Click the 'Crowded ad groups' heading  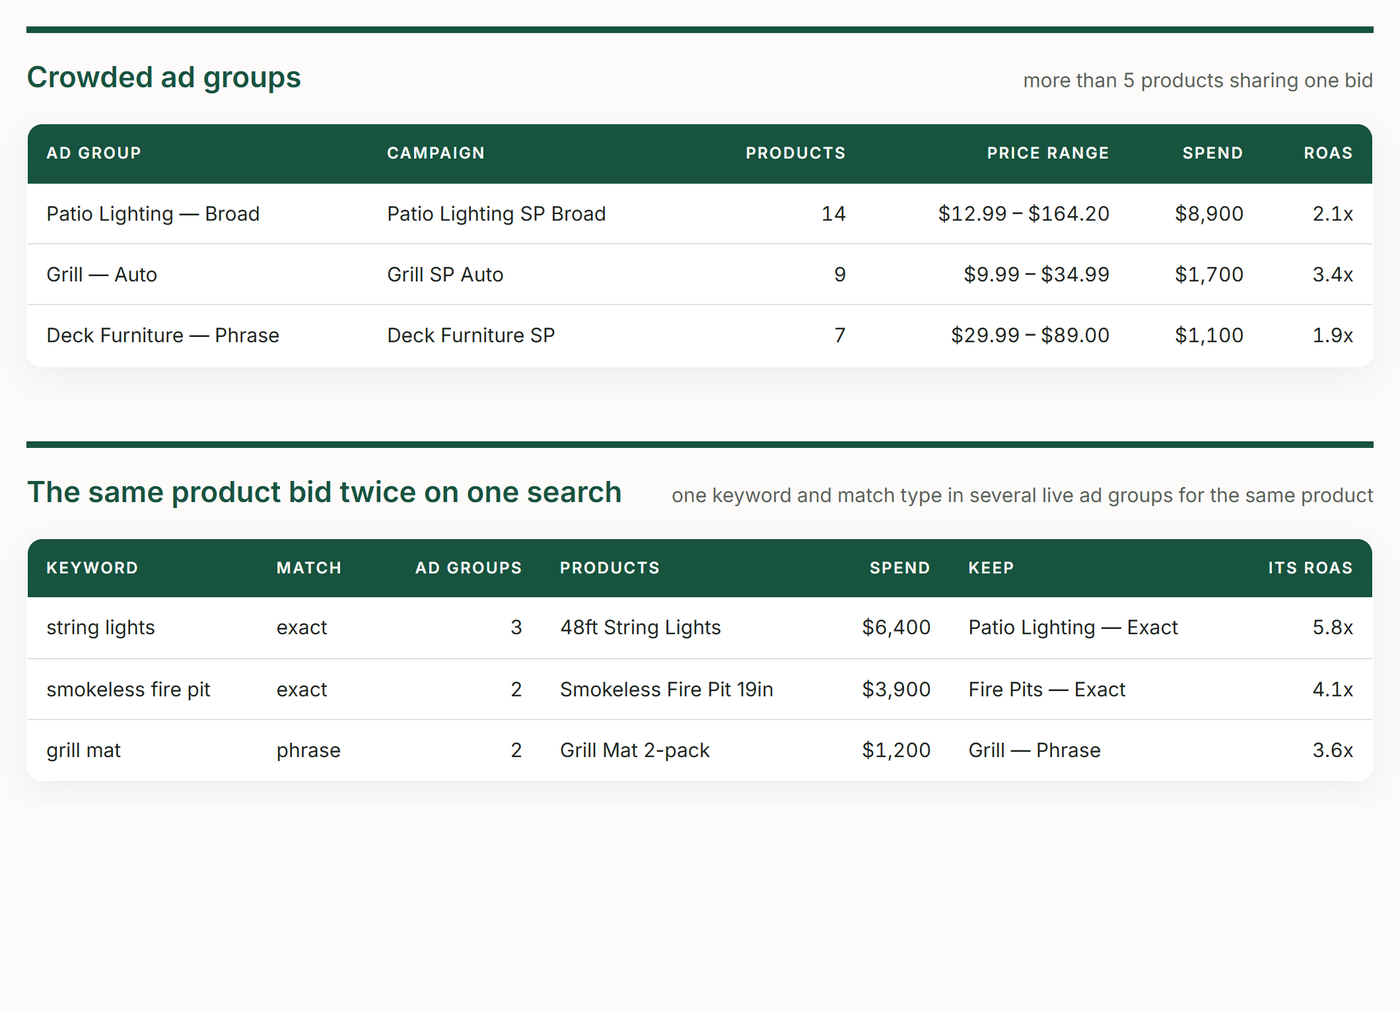[164, 78]
